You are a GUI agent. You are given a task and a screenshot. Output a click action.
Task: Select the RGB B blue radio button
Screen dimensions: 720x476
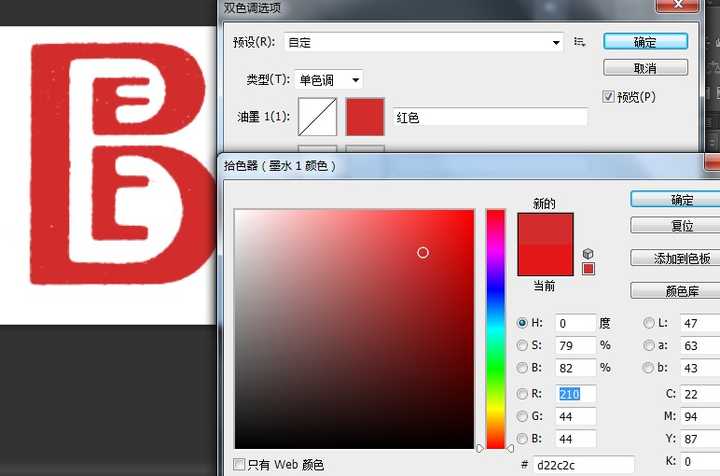pyautogui.click(x=522, y=439)
